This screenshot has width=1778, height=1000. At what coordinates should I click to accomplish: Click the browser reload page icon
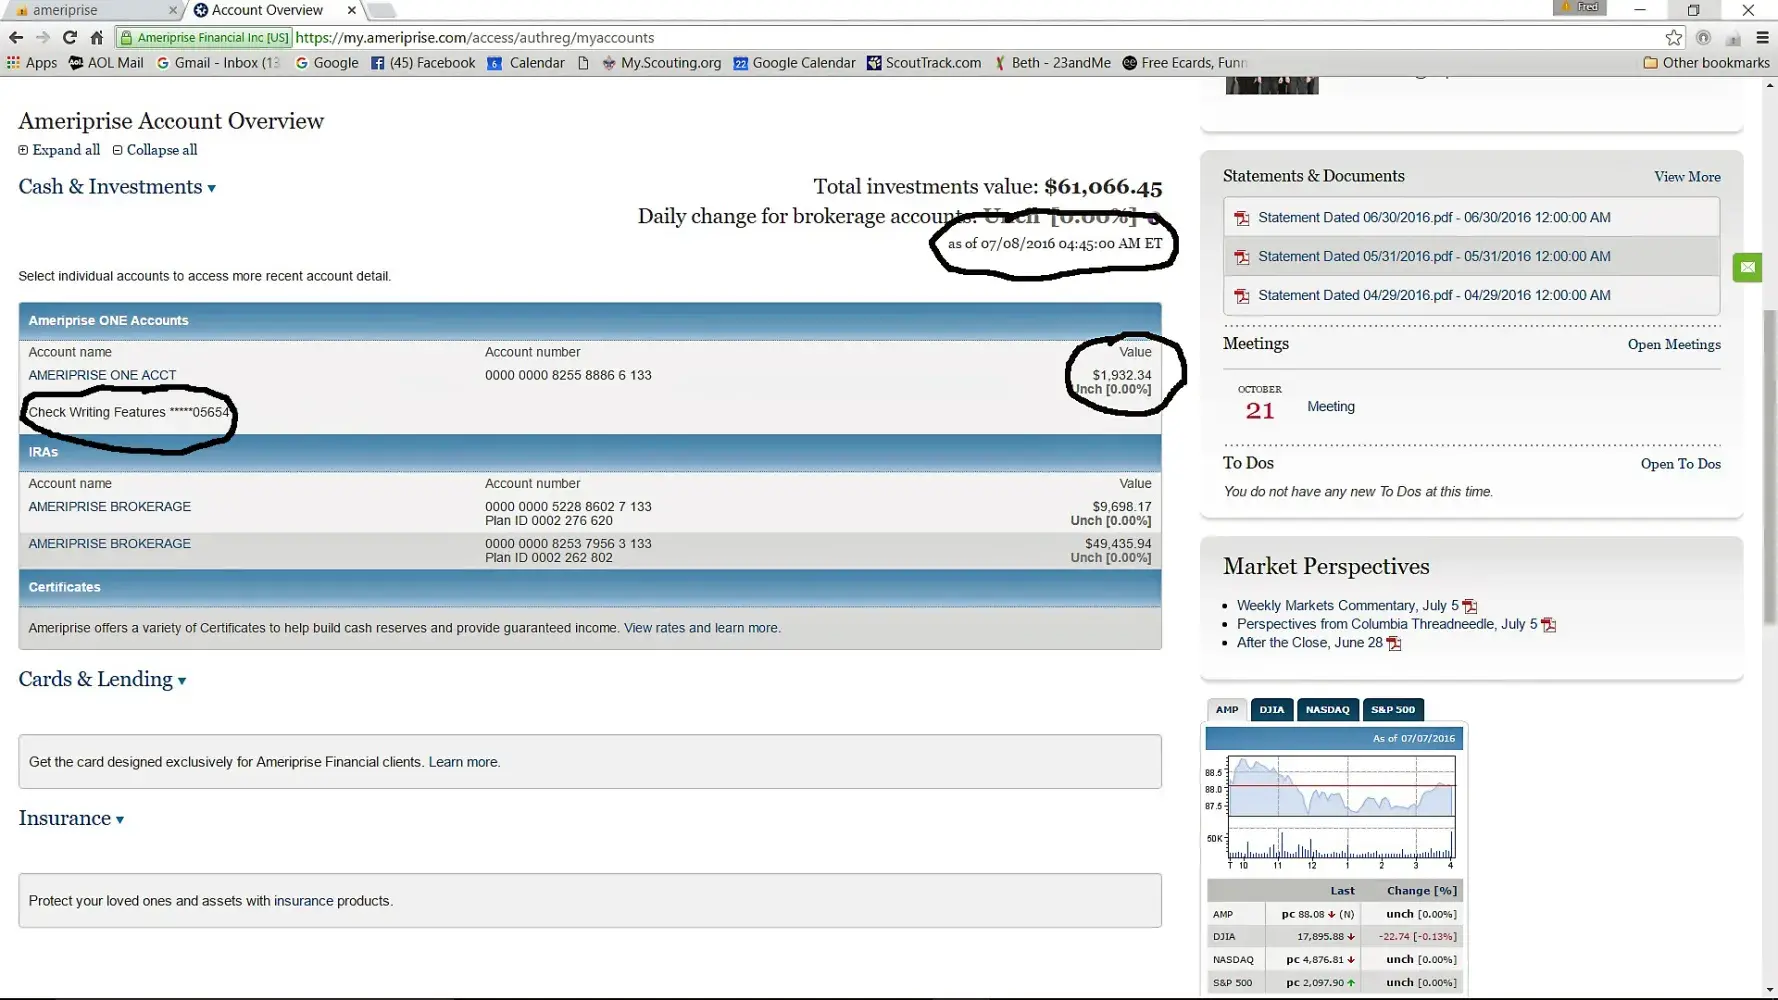(69, 38)
